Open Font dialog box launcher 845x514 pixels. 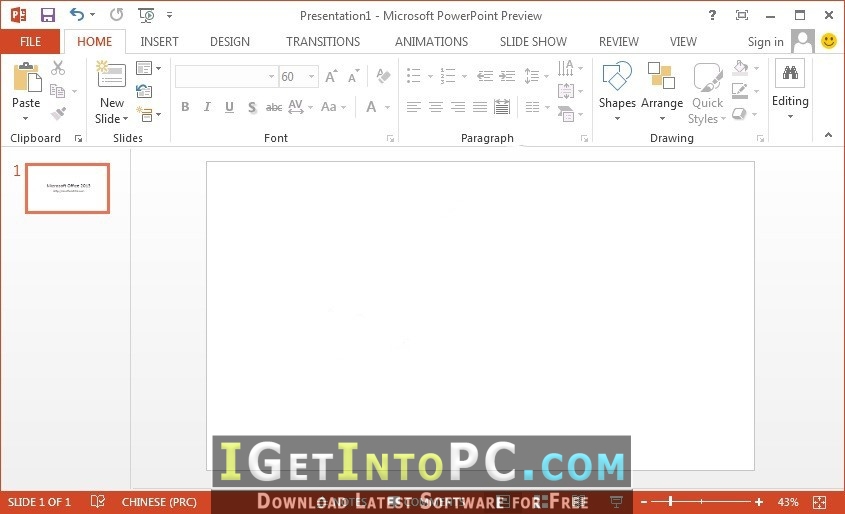click(x=390, y=139)
